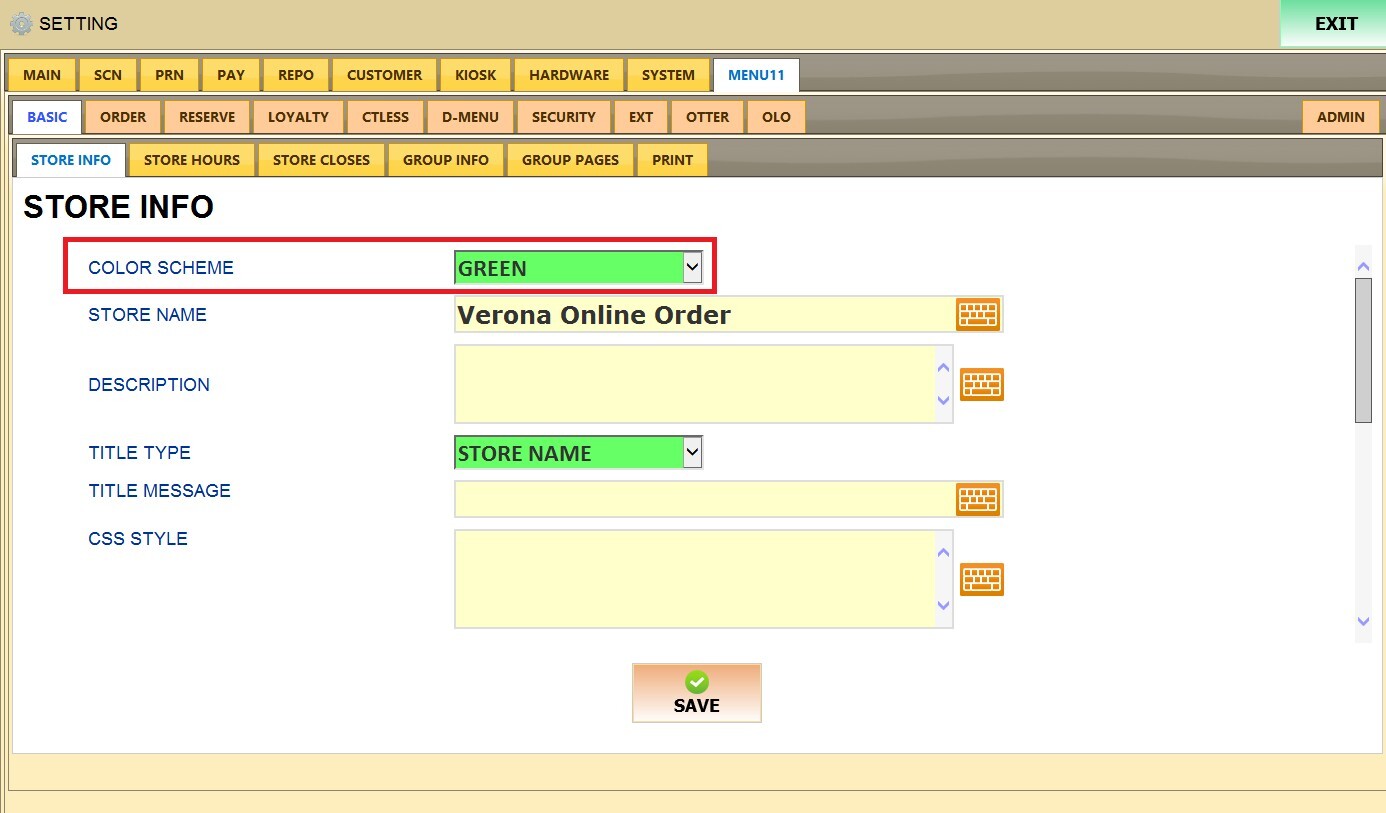Click Description box scroll down arrow
1386x813 pixels.
pos(943,401)
